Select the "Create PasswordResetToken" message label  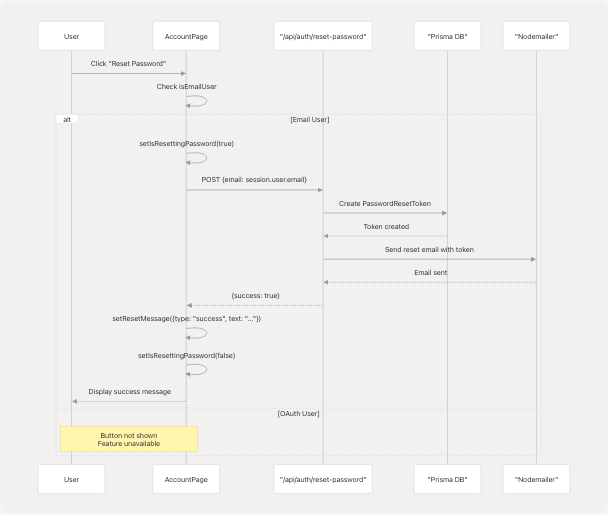click(385, 203)
